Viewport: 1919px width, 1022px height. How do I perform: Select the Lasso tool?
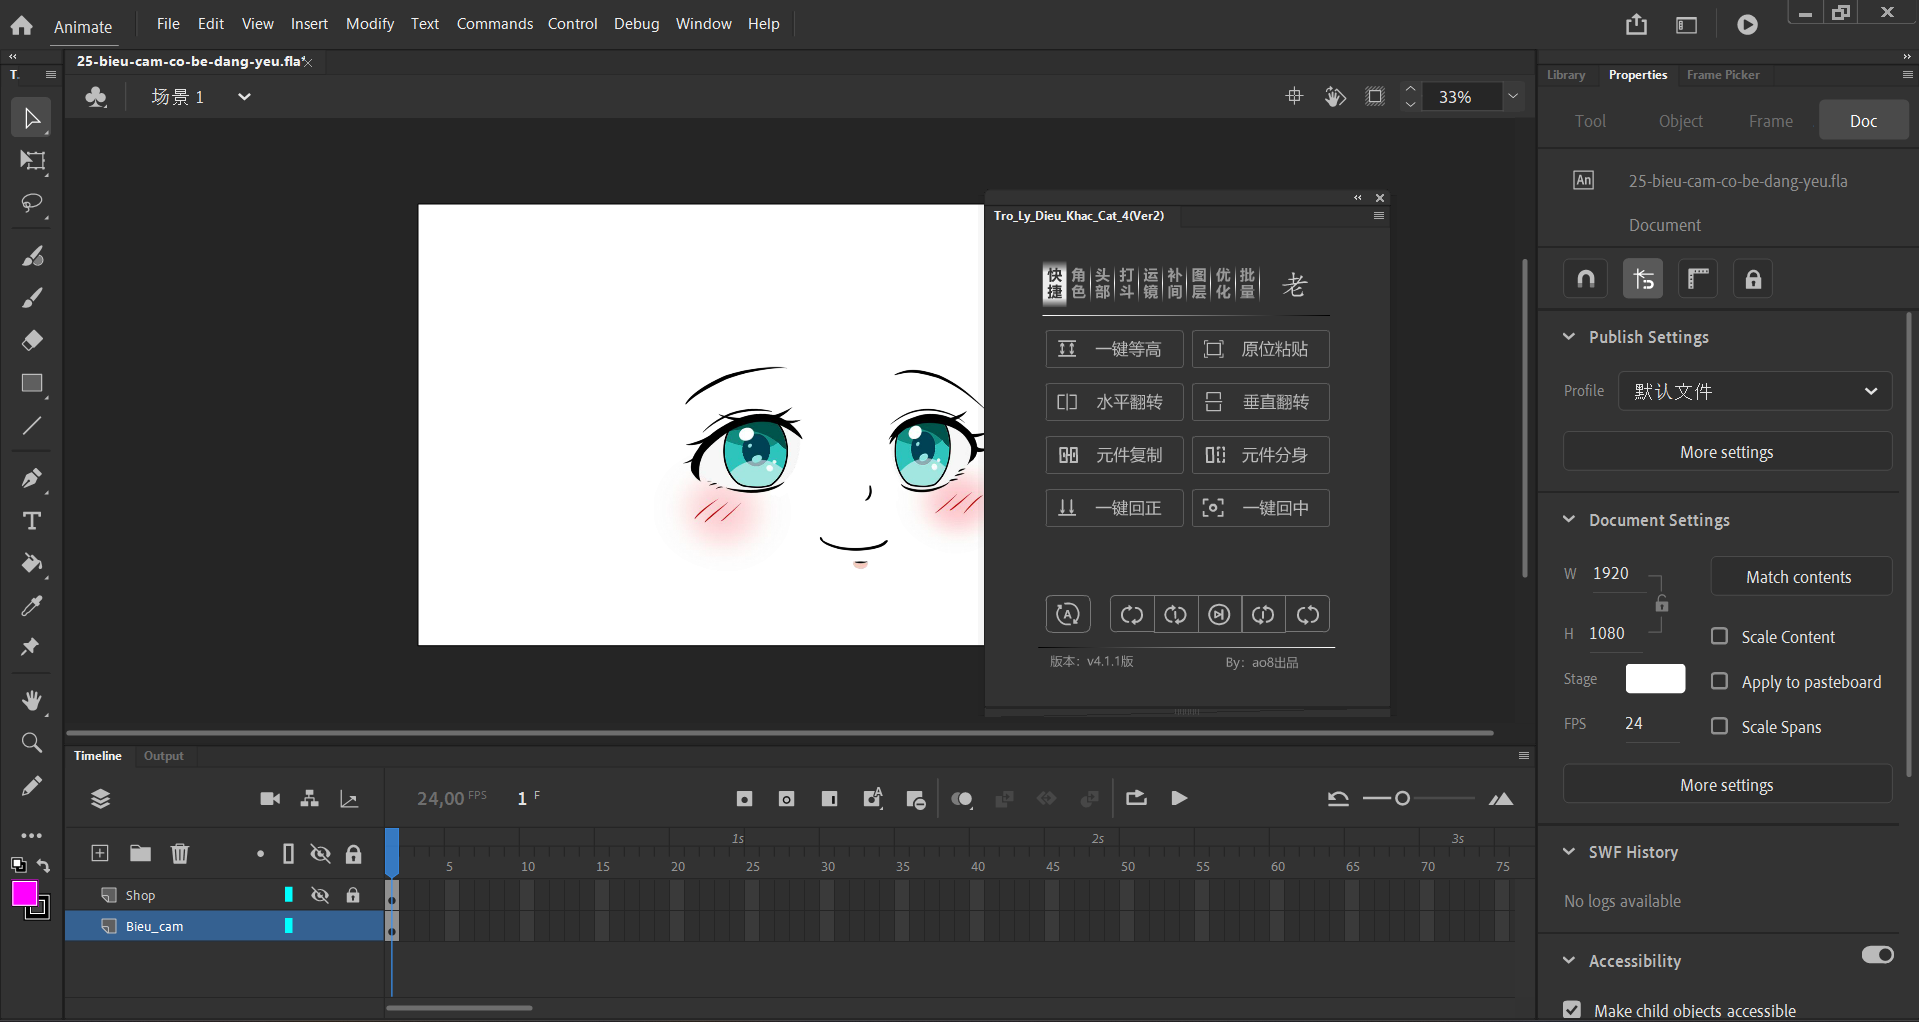point(32,204)
